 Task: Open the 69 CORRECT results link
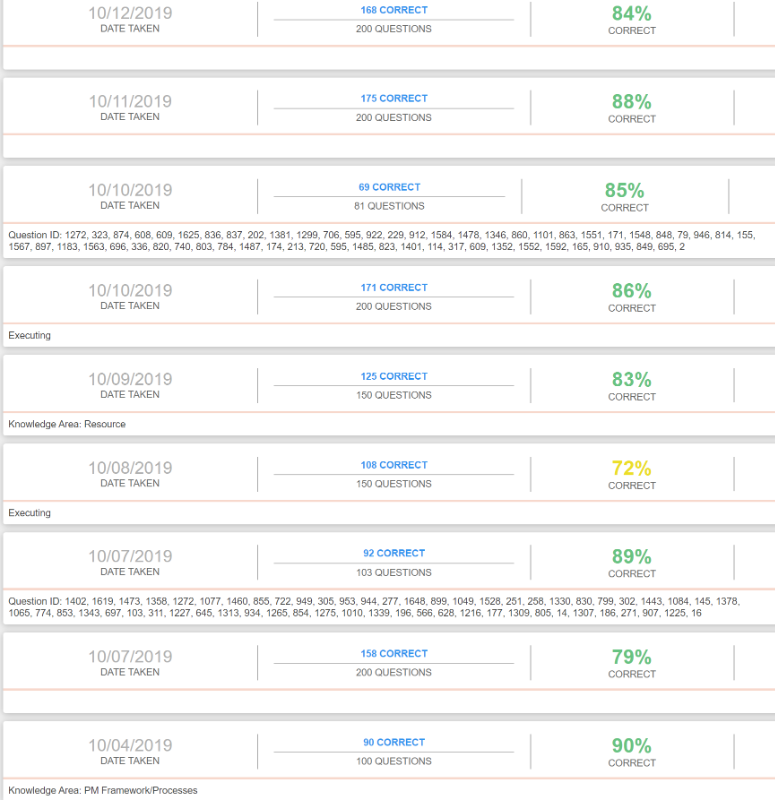tap(389, 187)
